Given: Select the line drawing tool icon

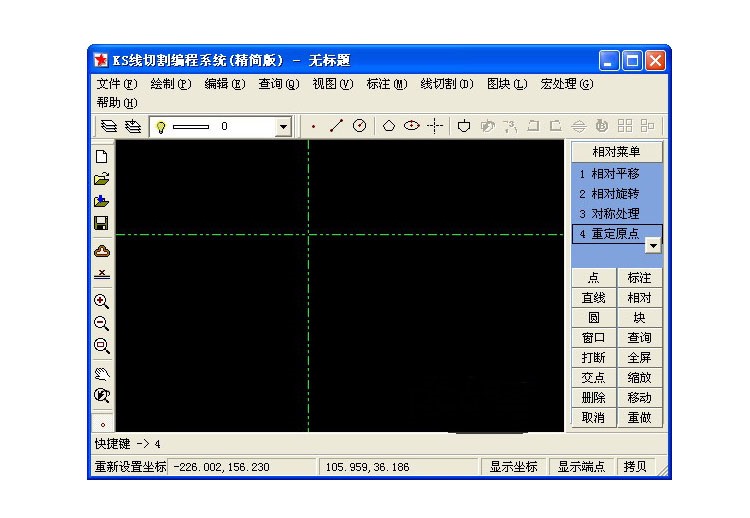Looking at the screenshot, I should click(336, 126).
